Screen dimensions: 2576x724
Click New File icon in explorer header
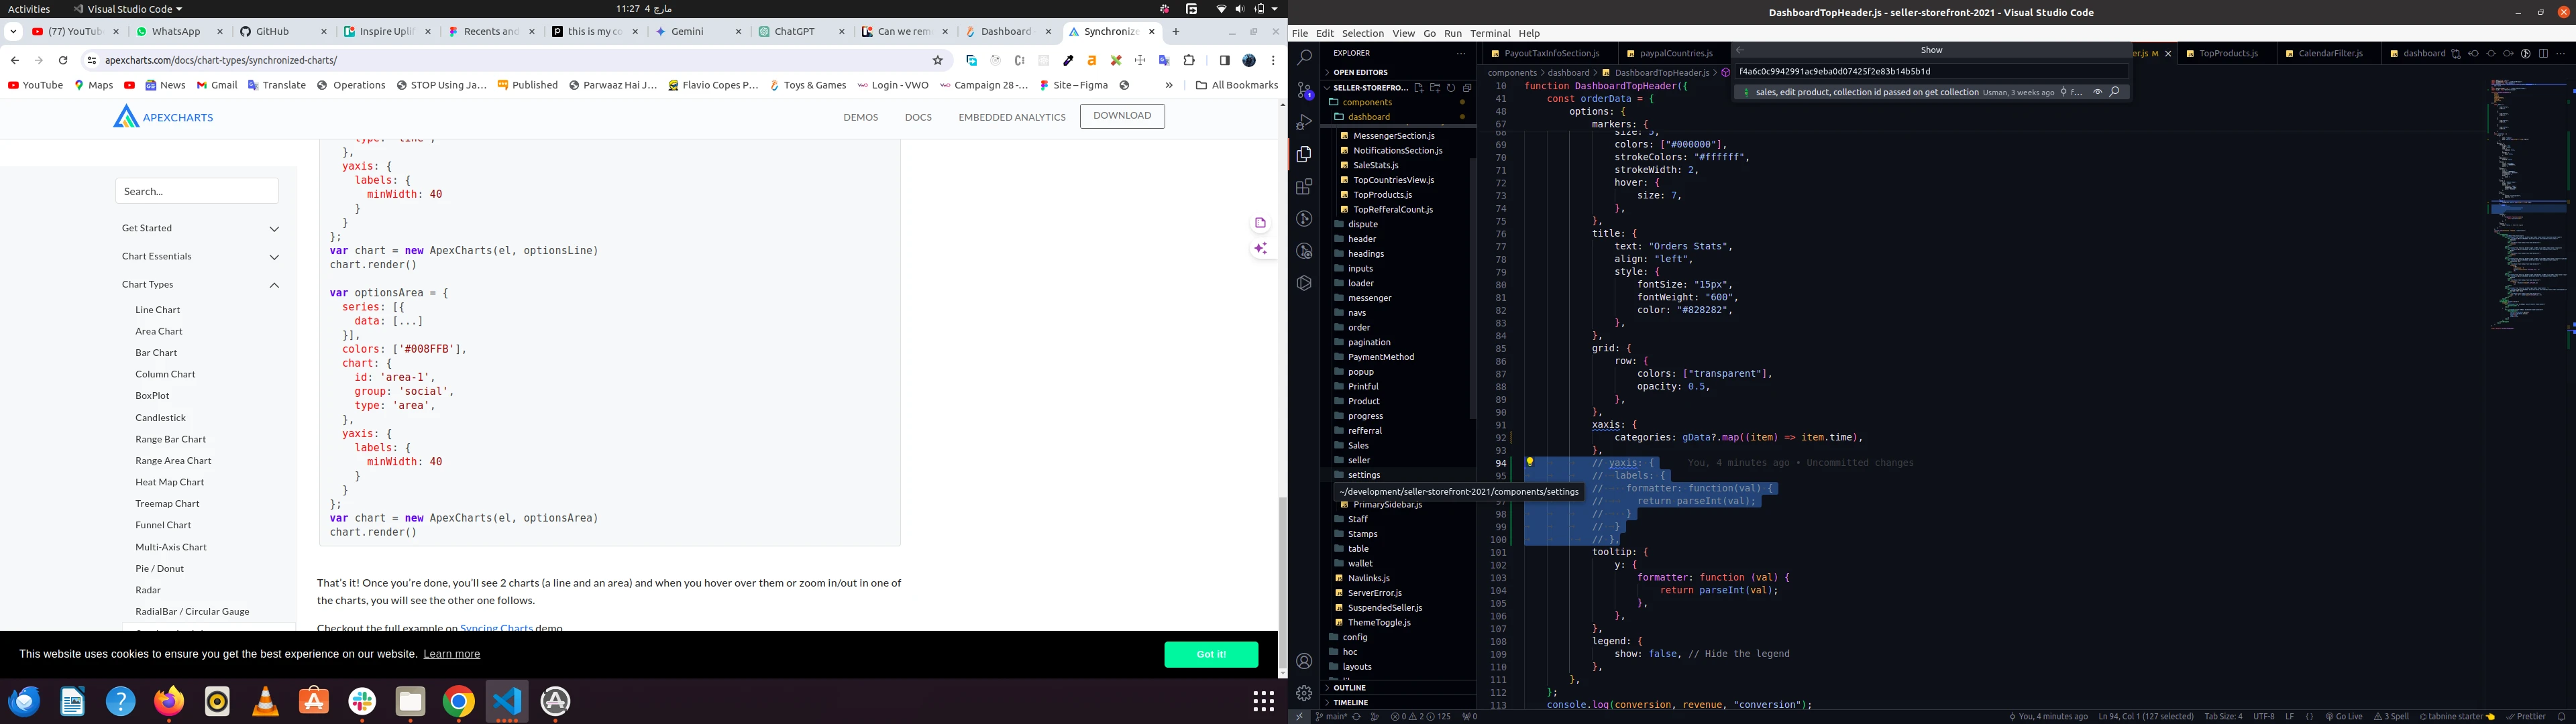(1418, 88)
